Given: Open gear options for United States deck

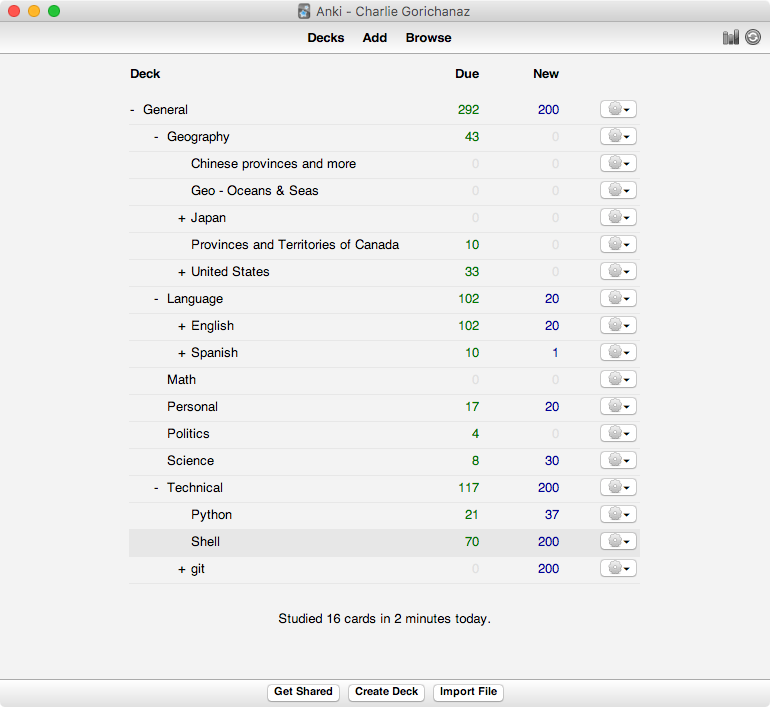Looking at the screenshot, I should tap(618, 271).
